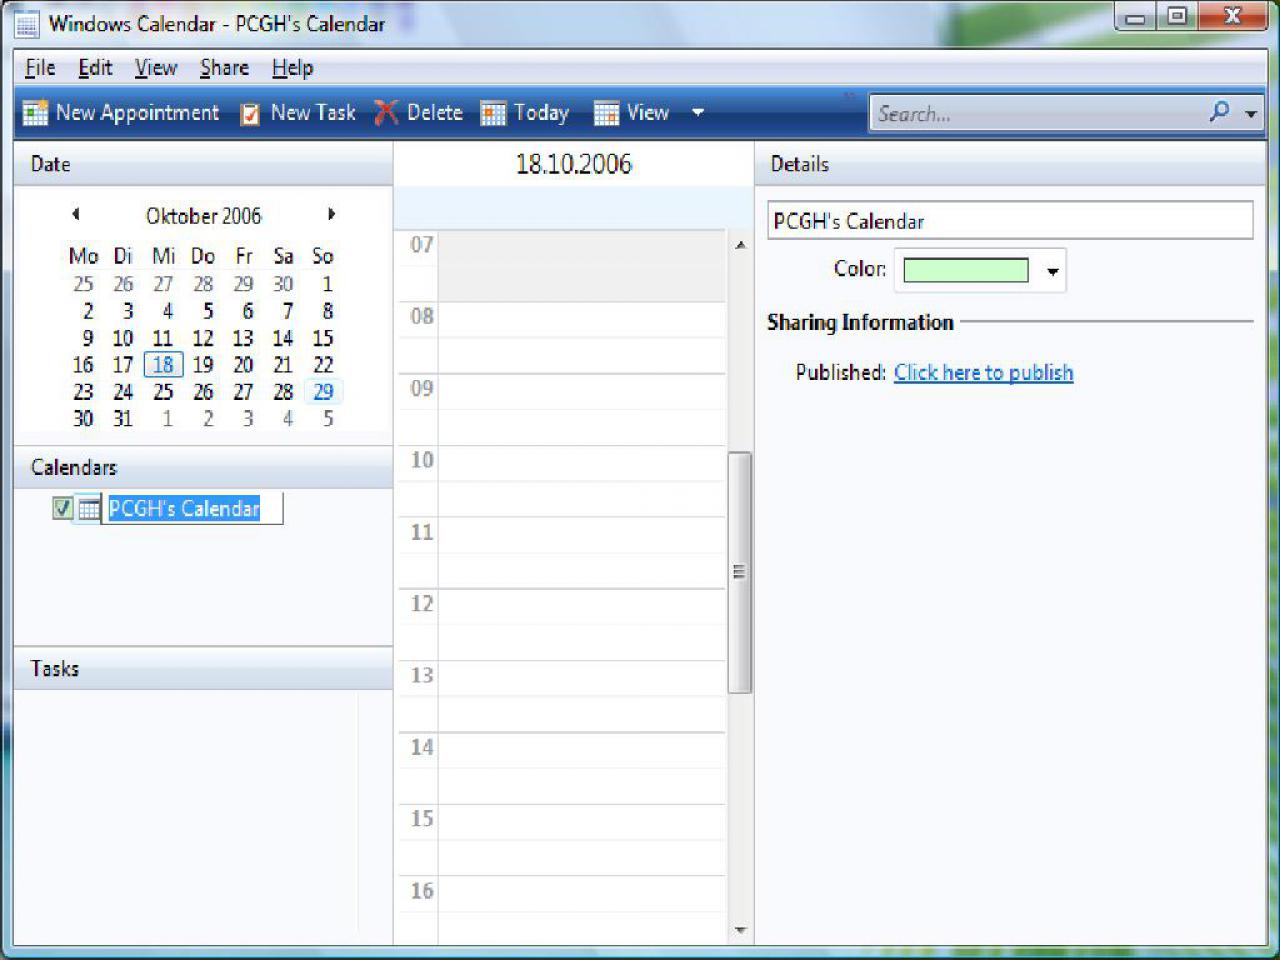Go to previous month arrow
The width and height of the screenshot is (1280, 960).
(x=76, y=214)
